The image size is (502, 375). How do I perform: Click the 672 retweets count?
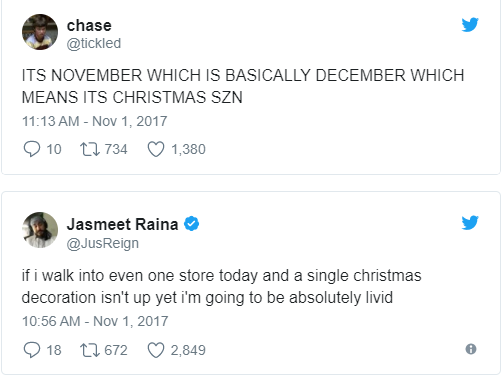(x=116, y=350)
